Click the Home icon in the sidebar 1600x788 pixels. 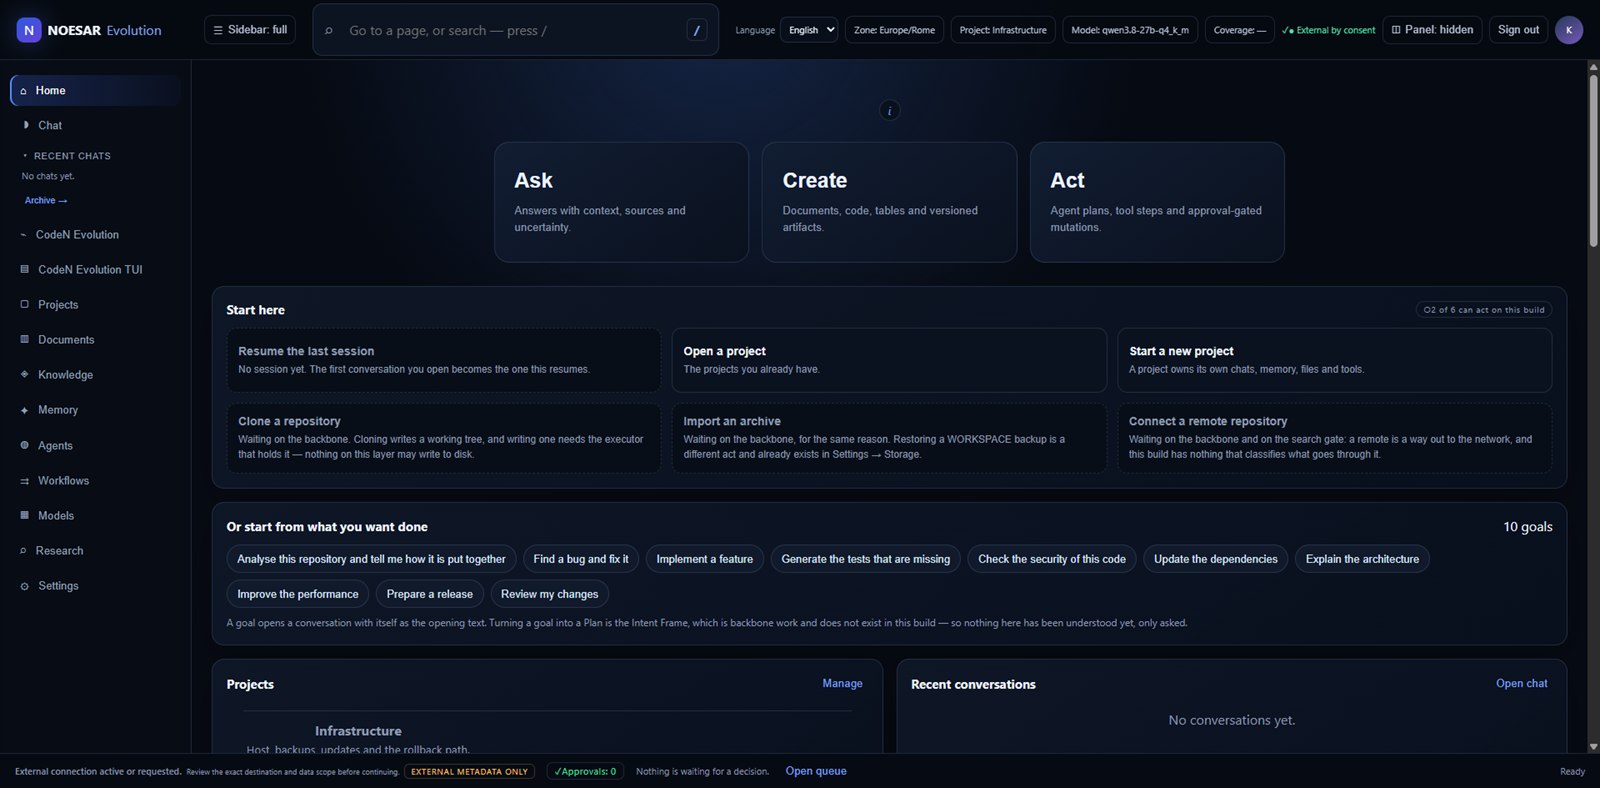(x=23, y=91)
